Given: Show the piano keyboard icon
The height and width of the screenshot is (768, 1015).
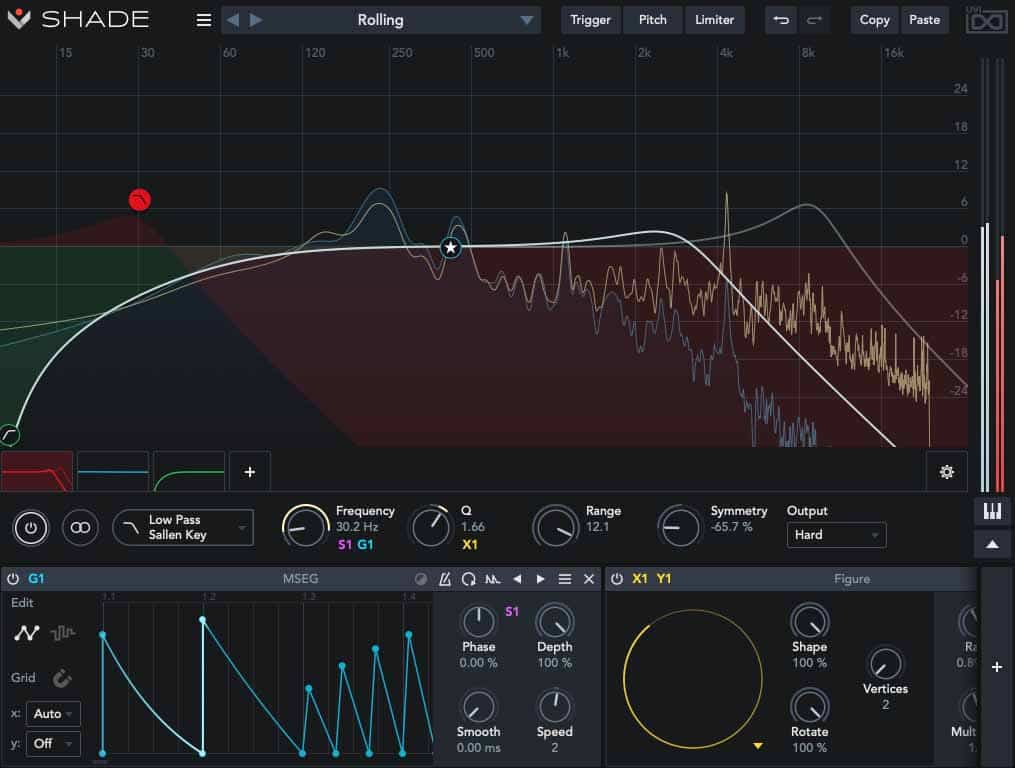Looking at the screenshot, I should 992,511.
